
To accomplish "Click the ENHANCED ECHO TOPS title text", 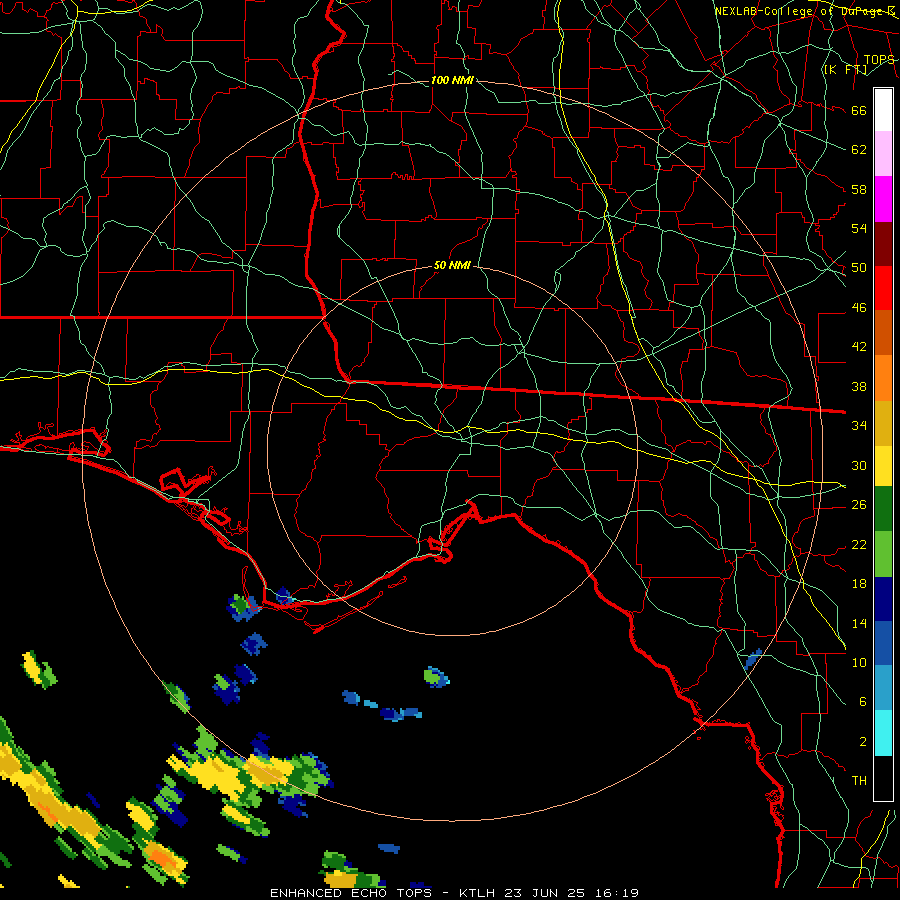I will (x=351, y=893).
